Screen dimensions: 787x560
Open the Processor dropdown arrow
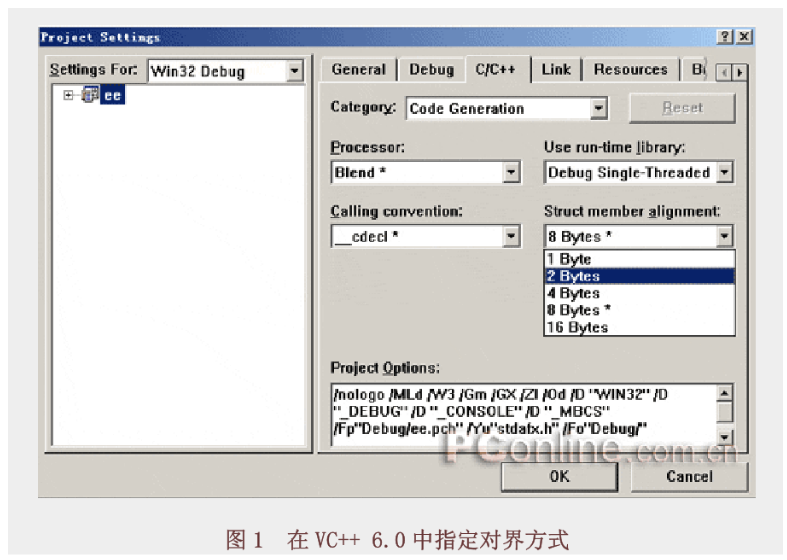coord(511,173)
